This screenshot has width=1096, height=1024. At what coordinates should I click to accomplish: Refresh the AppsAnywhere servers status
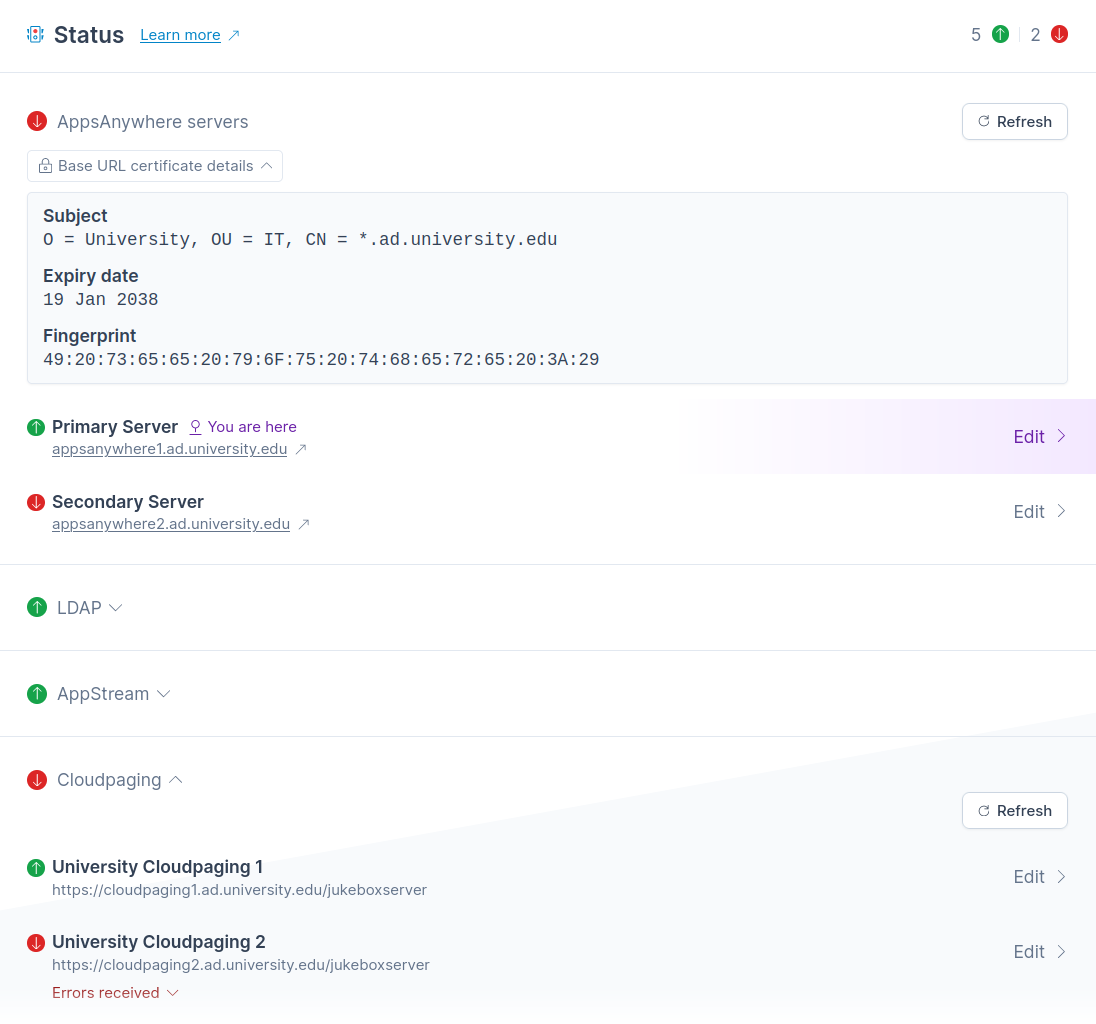[x=1014, y=122]
